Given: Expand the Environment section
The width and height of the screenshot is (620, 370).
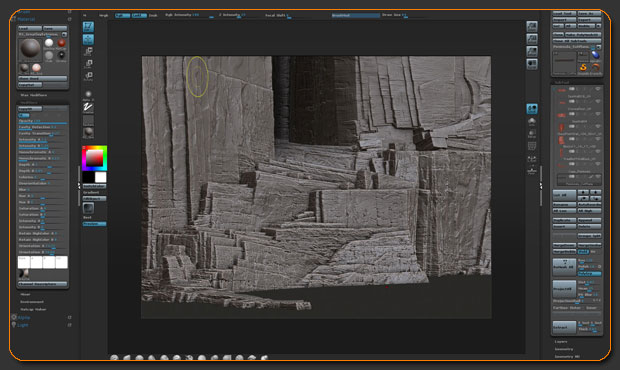Looking at the screenshot, I should pyautogui.click(x=32, y=302).
